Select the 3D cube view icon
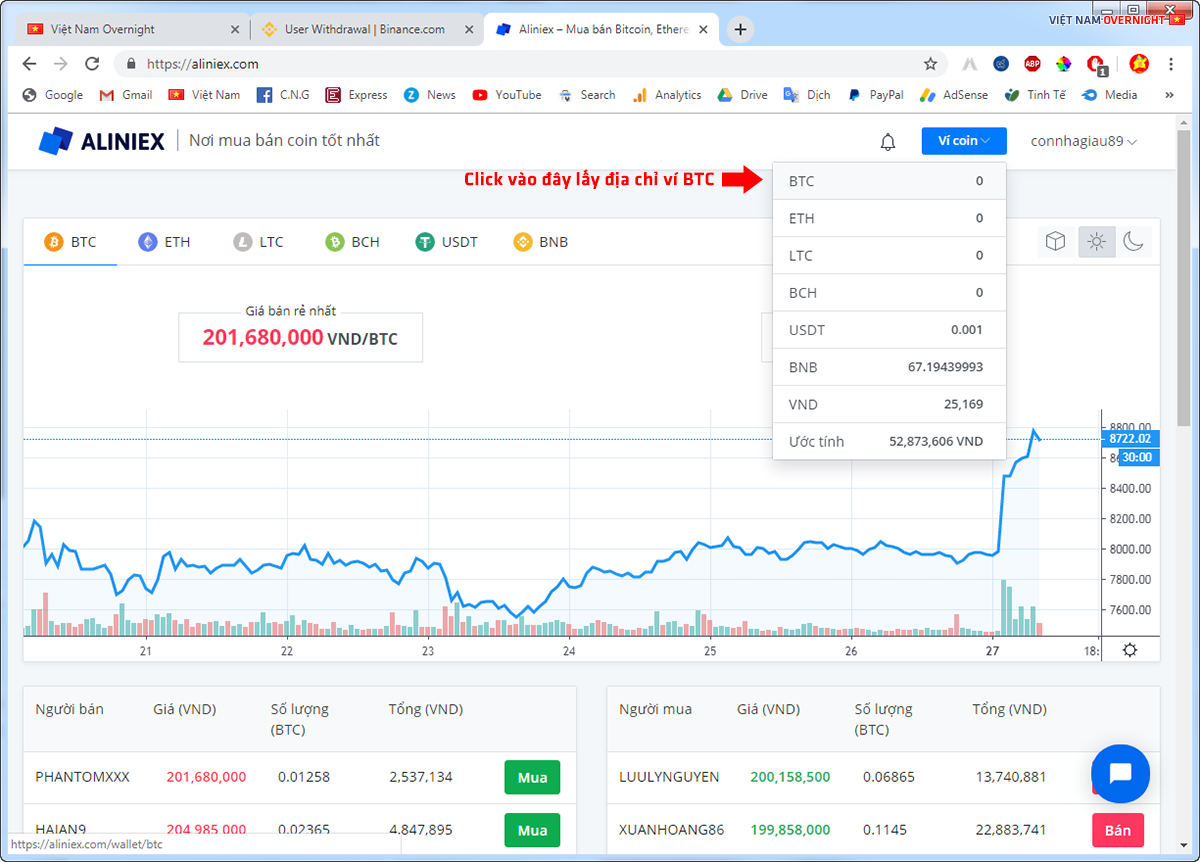The width and height of the screenshot is (1200, 862). [x=1055, y=241]
